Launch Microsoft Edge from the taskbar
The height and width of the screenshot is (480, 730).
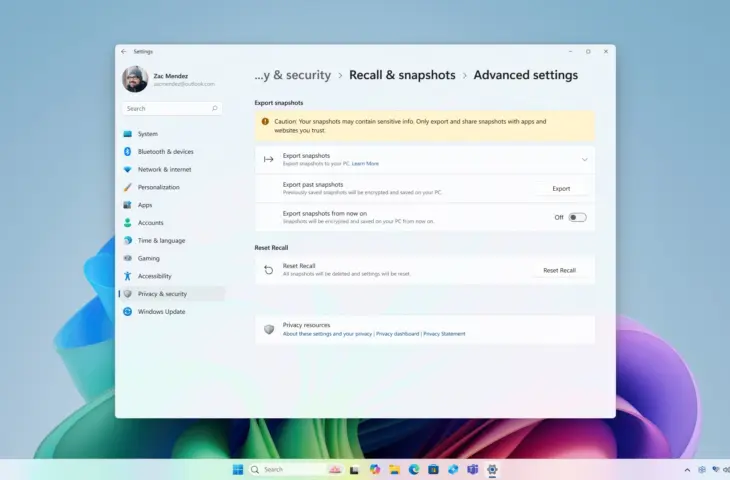pos(414,469)
